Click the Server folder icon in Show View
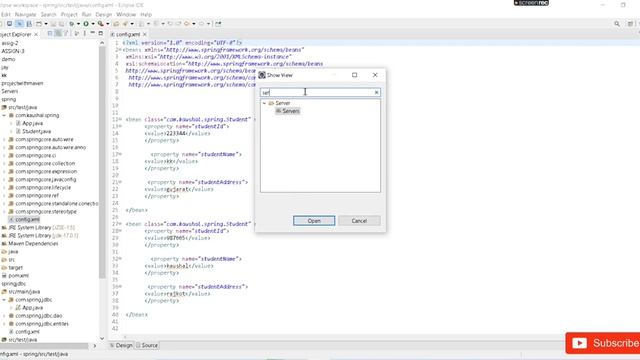Image resolution: width=640 pixels, height=360 pixels. click(x=271, y=103)
